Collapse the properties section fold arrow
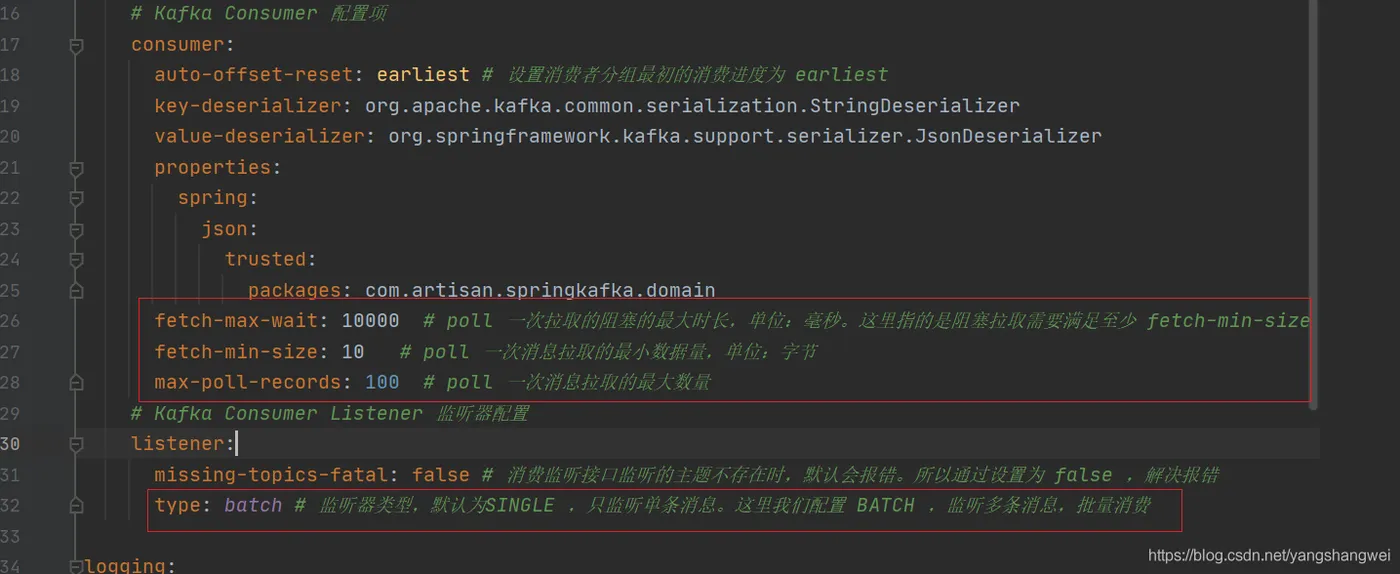Screen dimensions: 1400x574 pyautogui.click(x=77, y=168)
